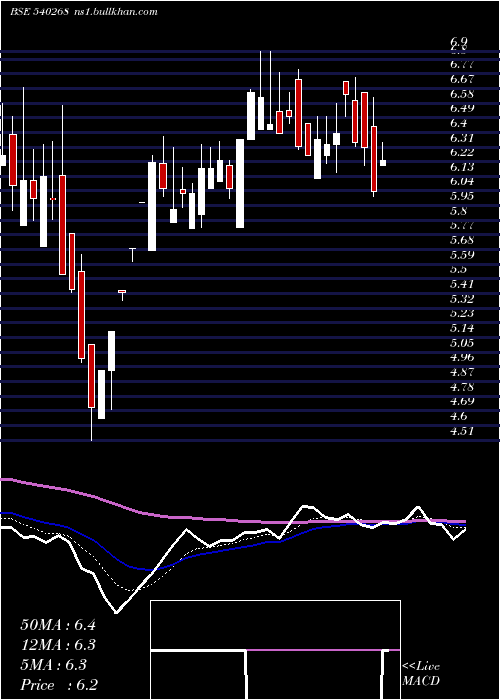The image size is (500, 700).
Task: Click the Price : 6.2 readout
Action: tap(59, 685)
